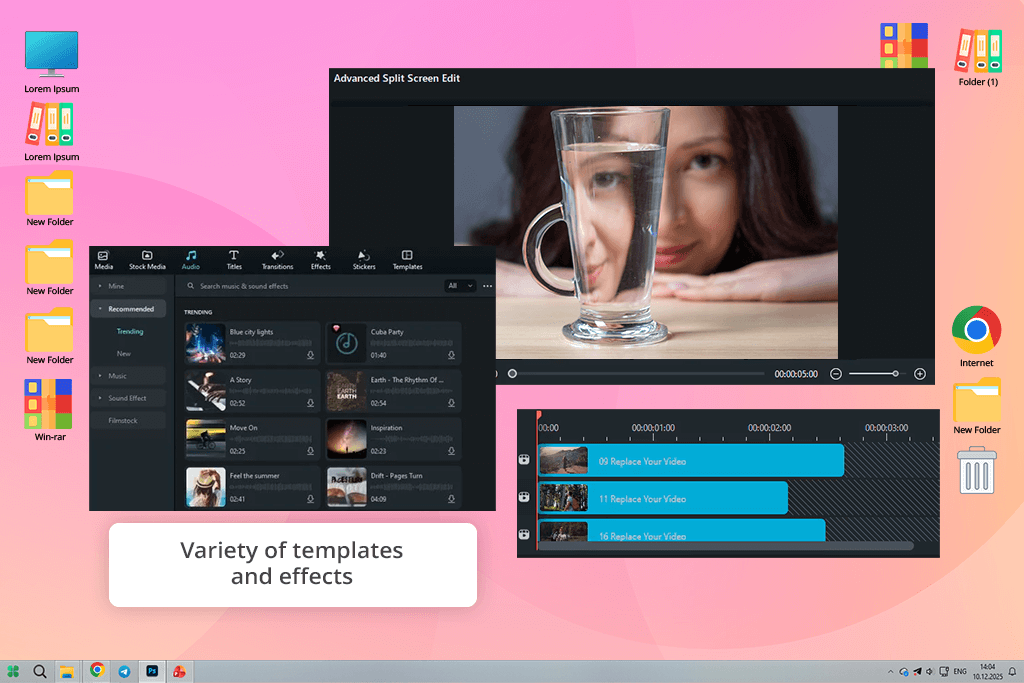
Task: Select the Blue city lights thumbnail
Action: tap(205, 343)
